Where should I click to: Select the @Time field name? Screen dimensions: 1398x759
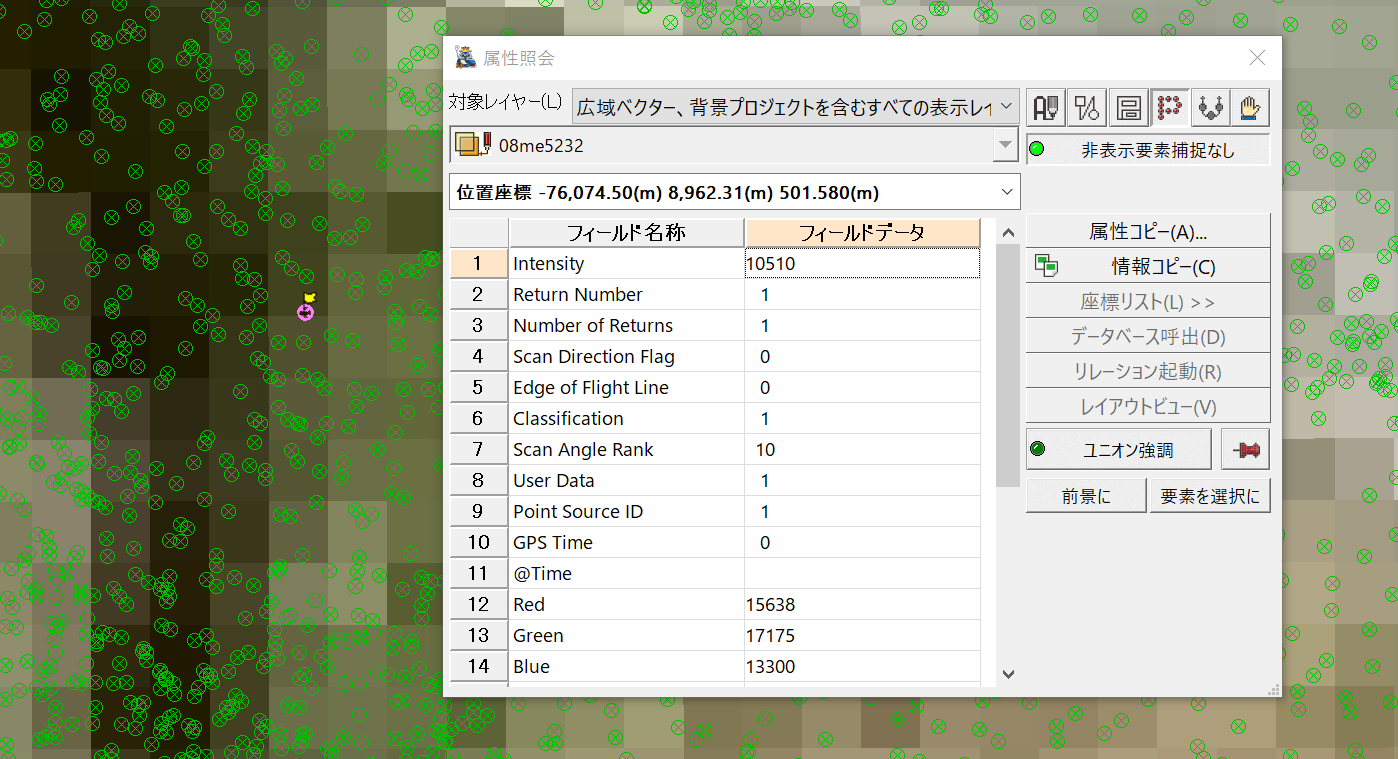click(542, 574)
